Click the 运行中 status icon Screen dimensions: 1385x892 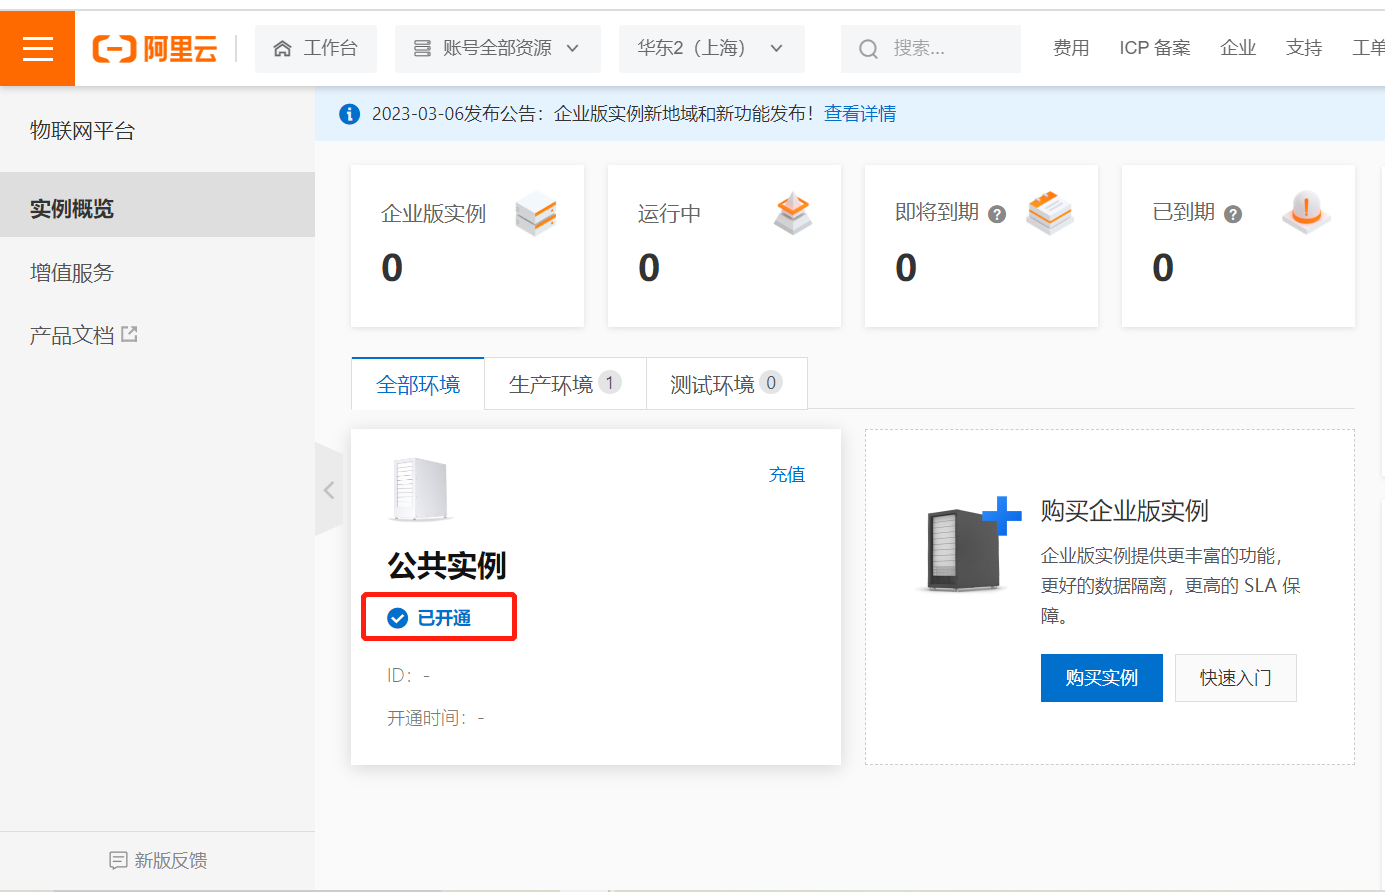point(793,213)
